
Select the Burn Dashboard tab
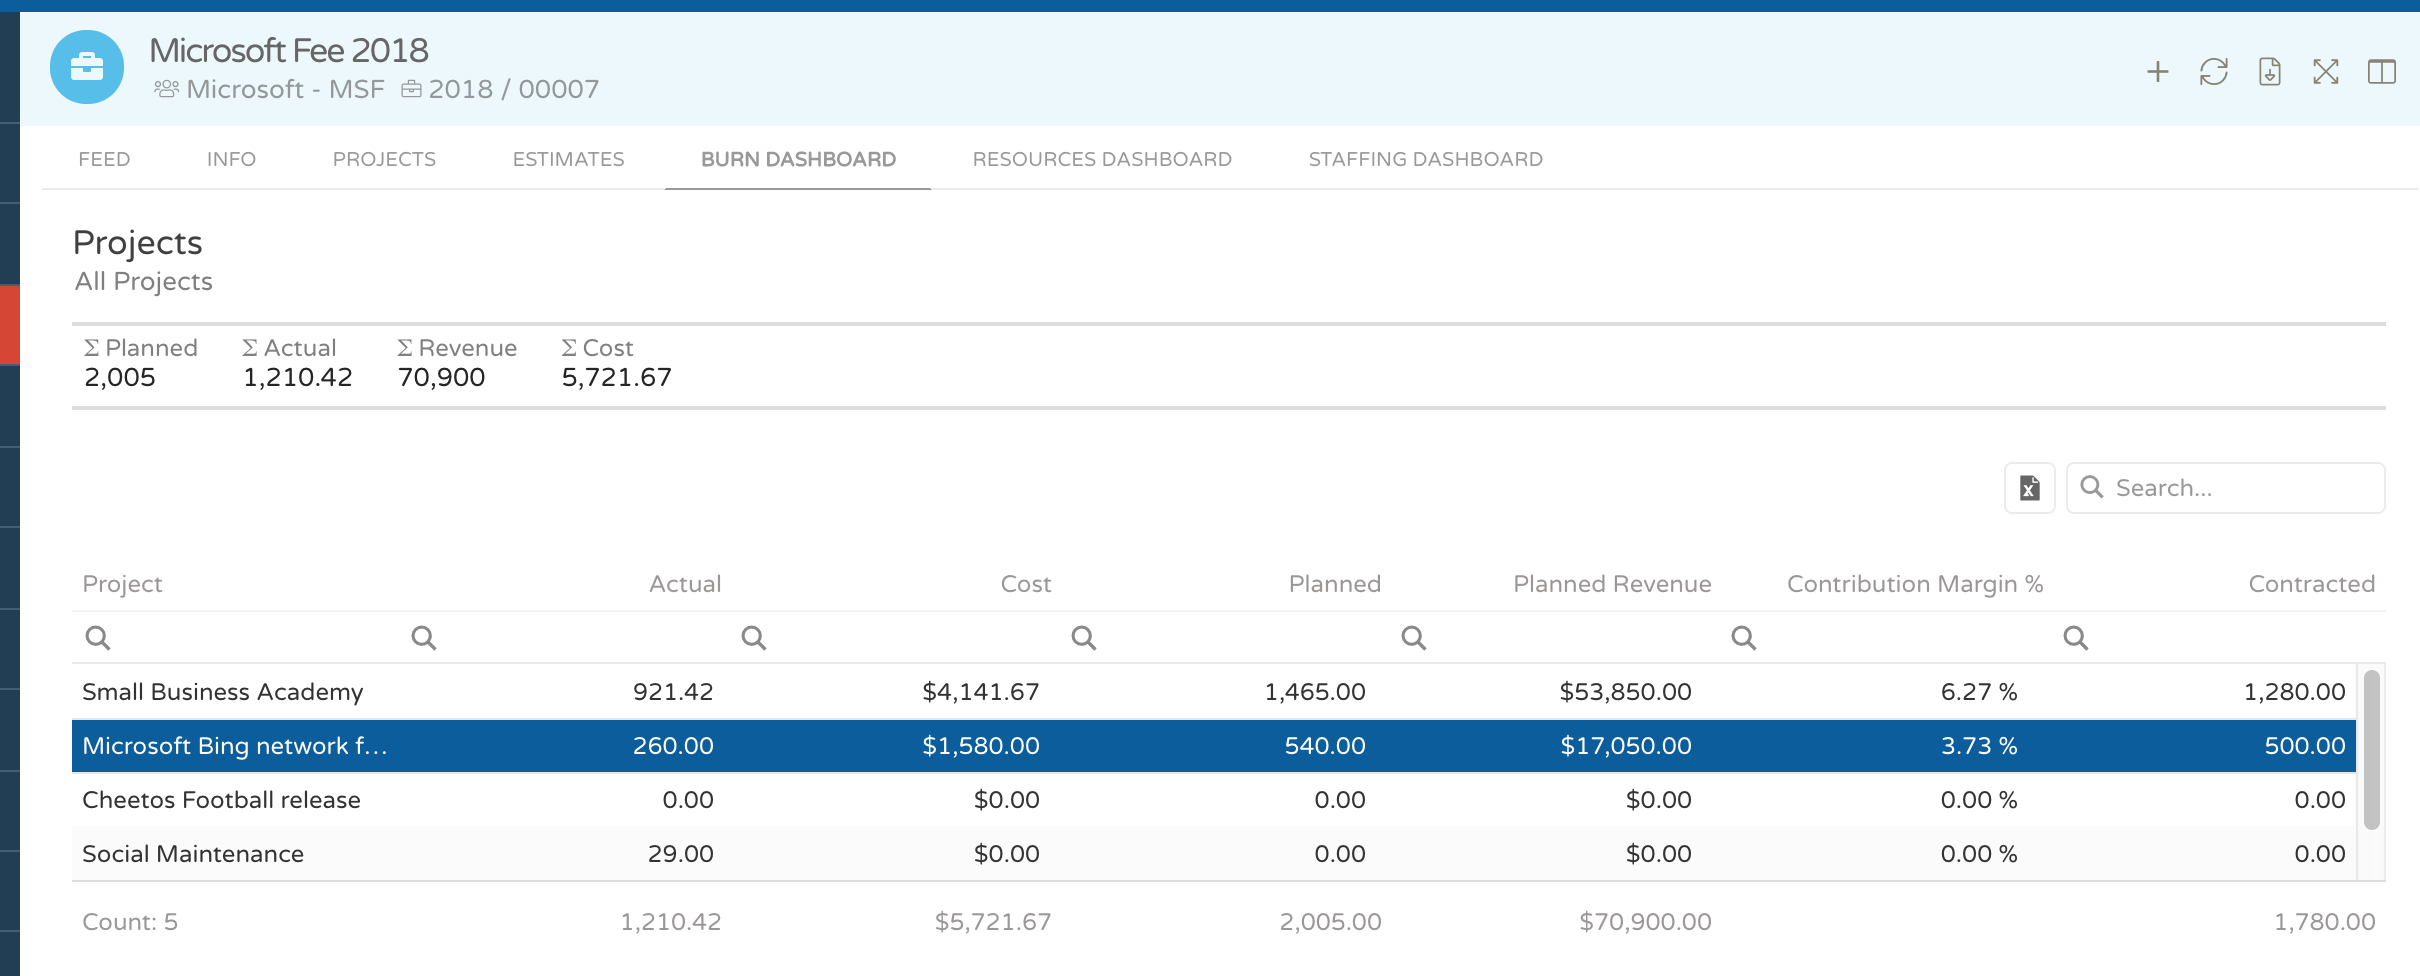point(798,159)
